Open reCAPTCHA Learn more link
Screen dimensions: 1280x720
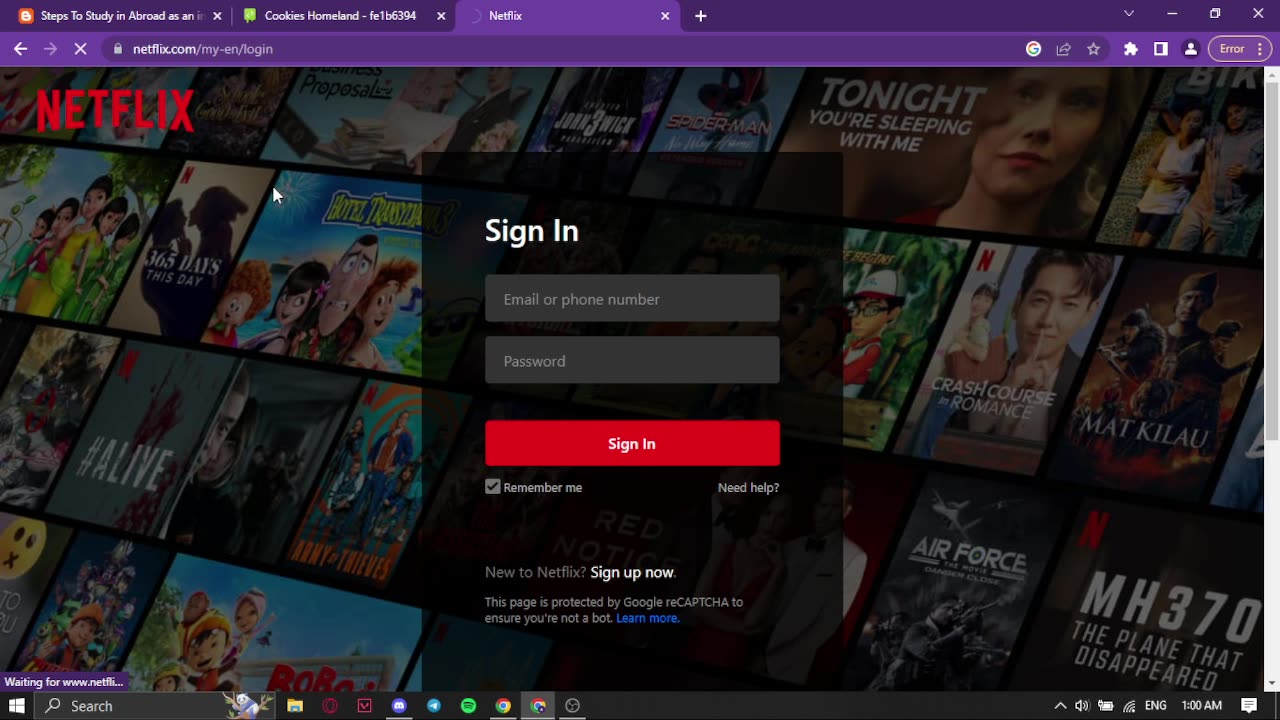click(647, 618)
